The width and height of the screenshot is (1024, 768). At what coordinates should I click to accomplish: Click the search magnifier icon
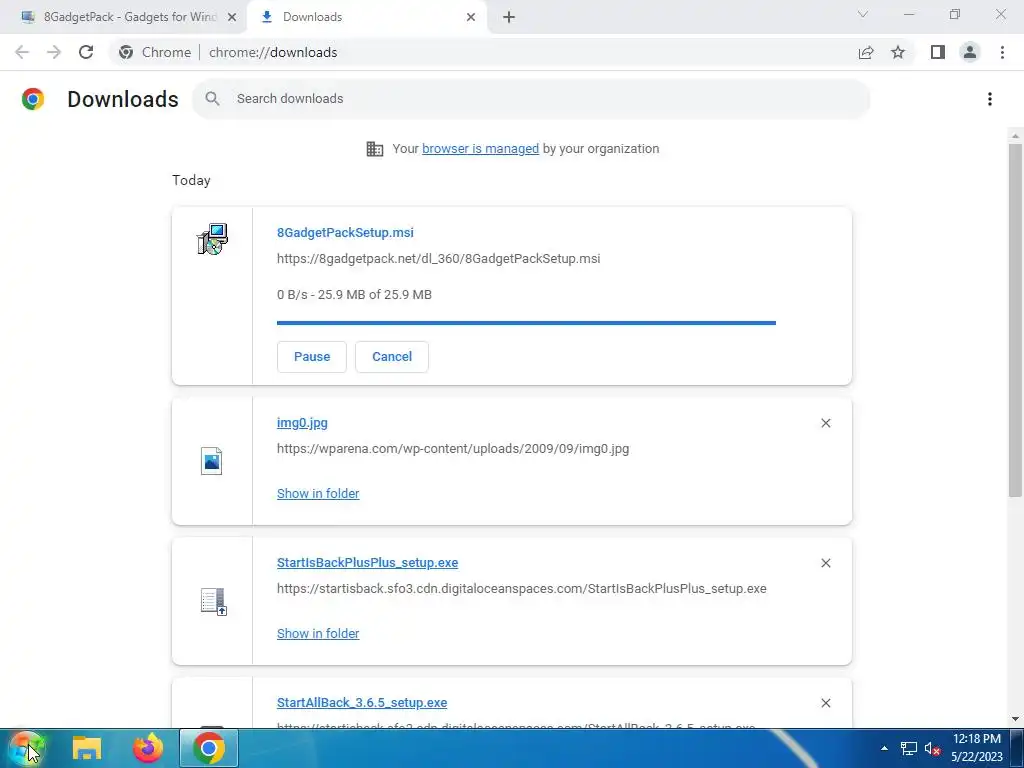[x=212, y=99]
